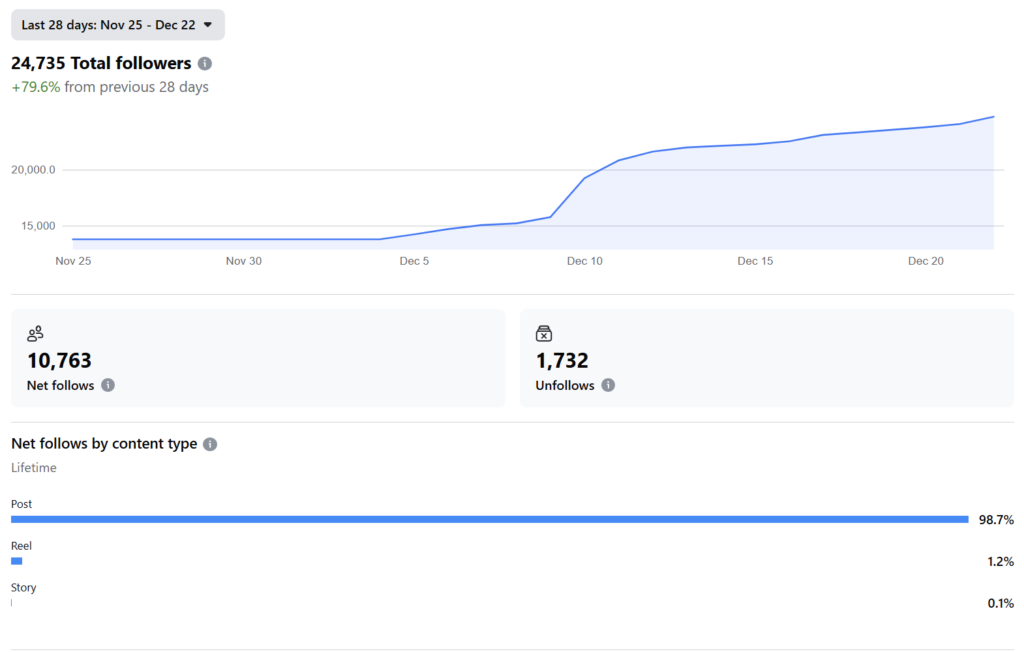Open the Last 28 days date range dropdown
Screen dimensions: 1024x652
pos(117,25)
